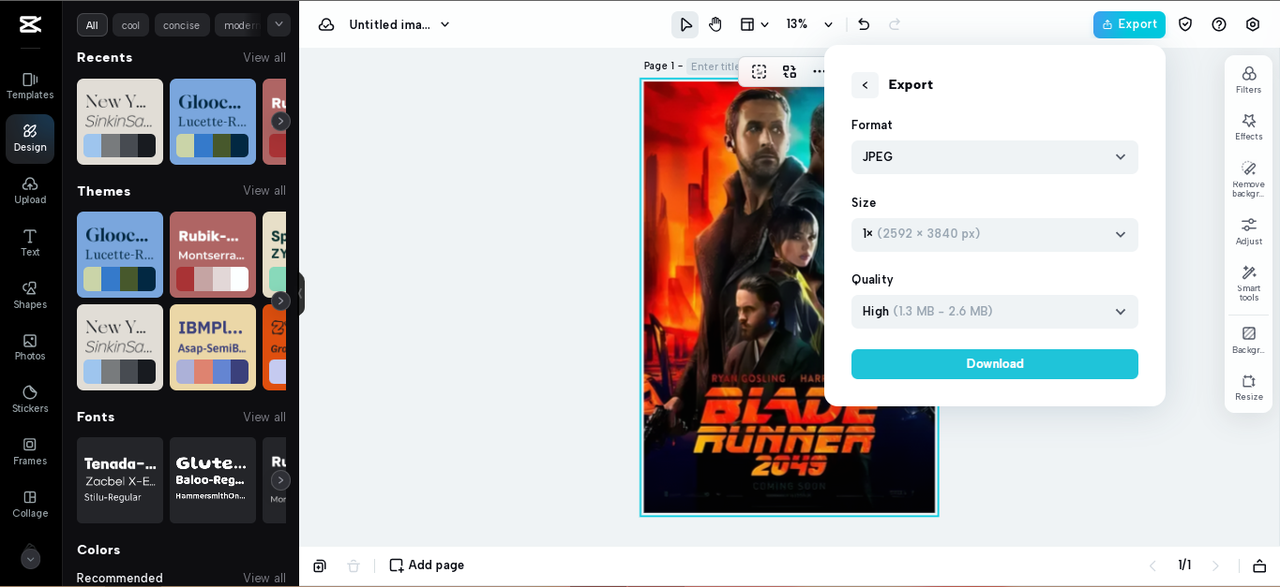Select the pointer Select tool
The image size is (1280, 587).
(685, 24)
